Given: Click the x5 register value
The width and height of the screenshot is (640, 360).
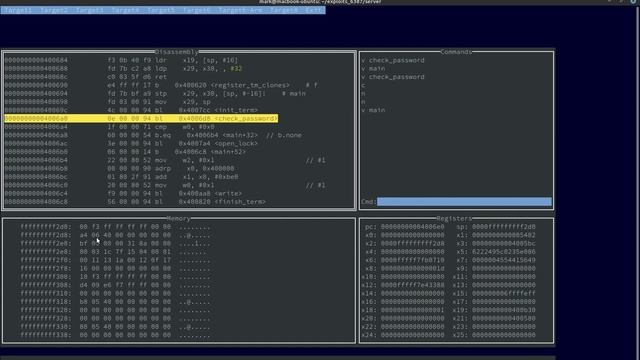Looking at the screenshot, I should (x=504, y=252).
